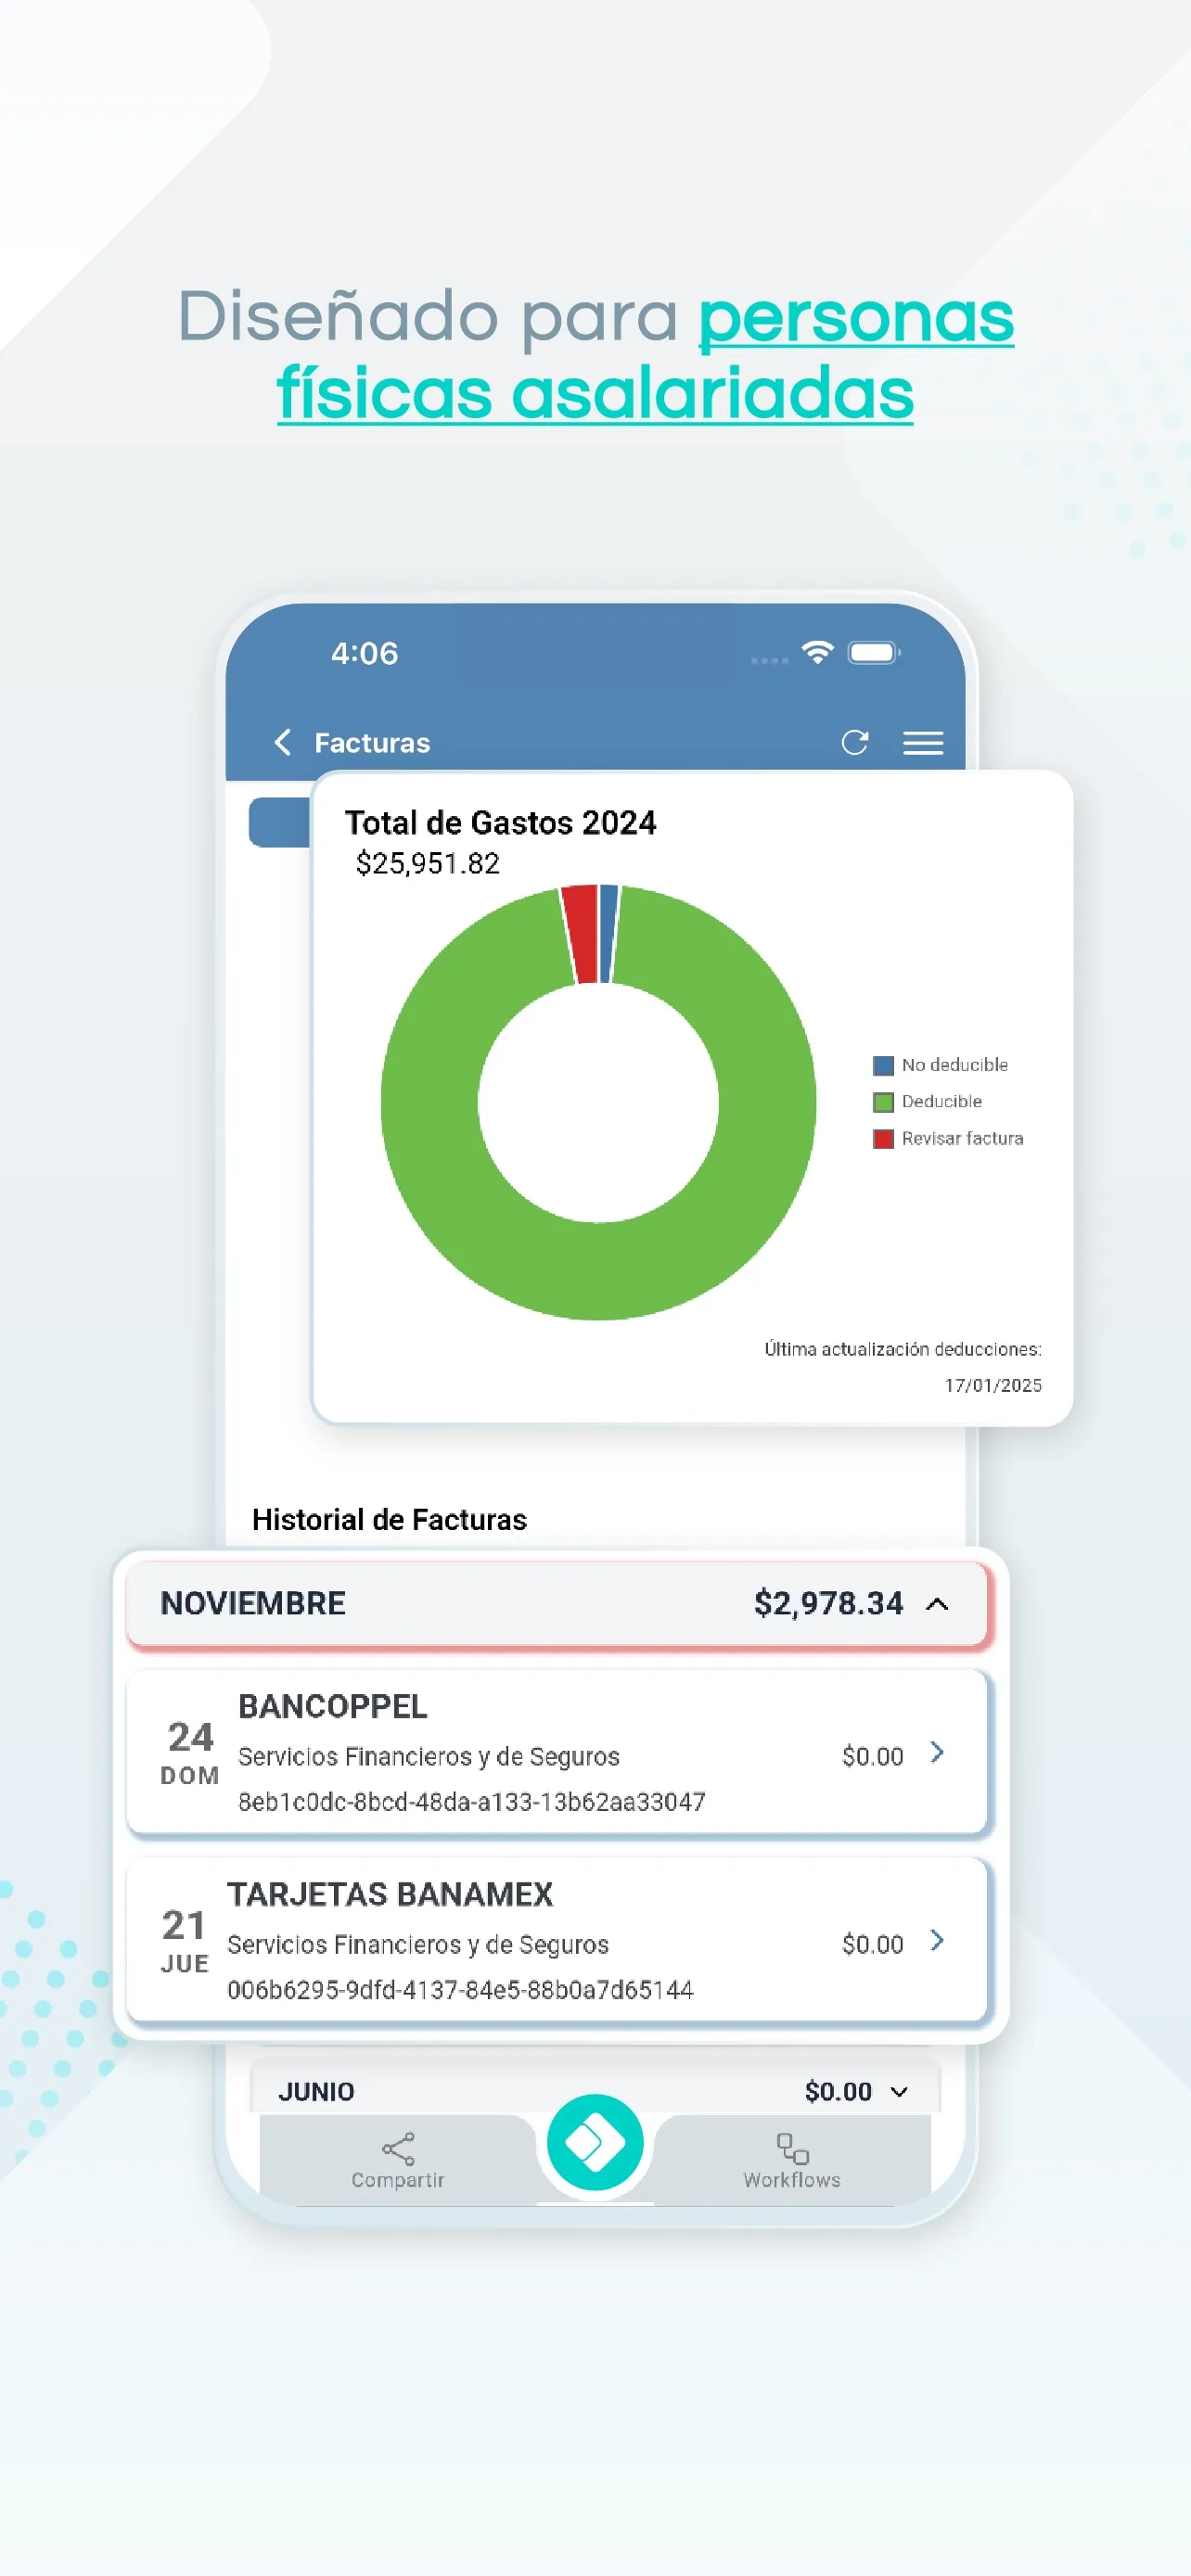Image resolution: width=1191 pixels, height=2576 pixels.
Task: Click the green Deducible legend swatch
Action: [883, 1102]
